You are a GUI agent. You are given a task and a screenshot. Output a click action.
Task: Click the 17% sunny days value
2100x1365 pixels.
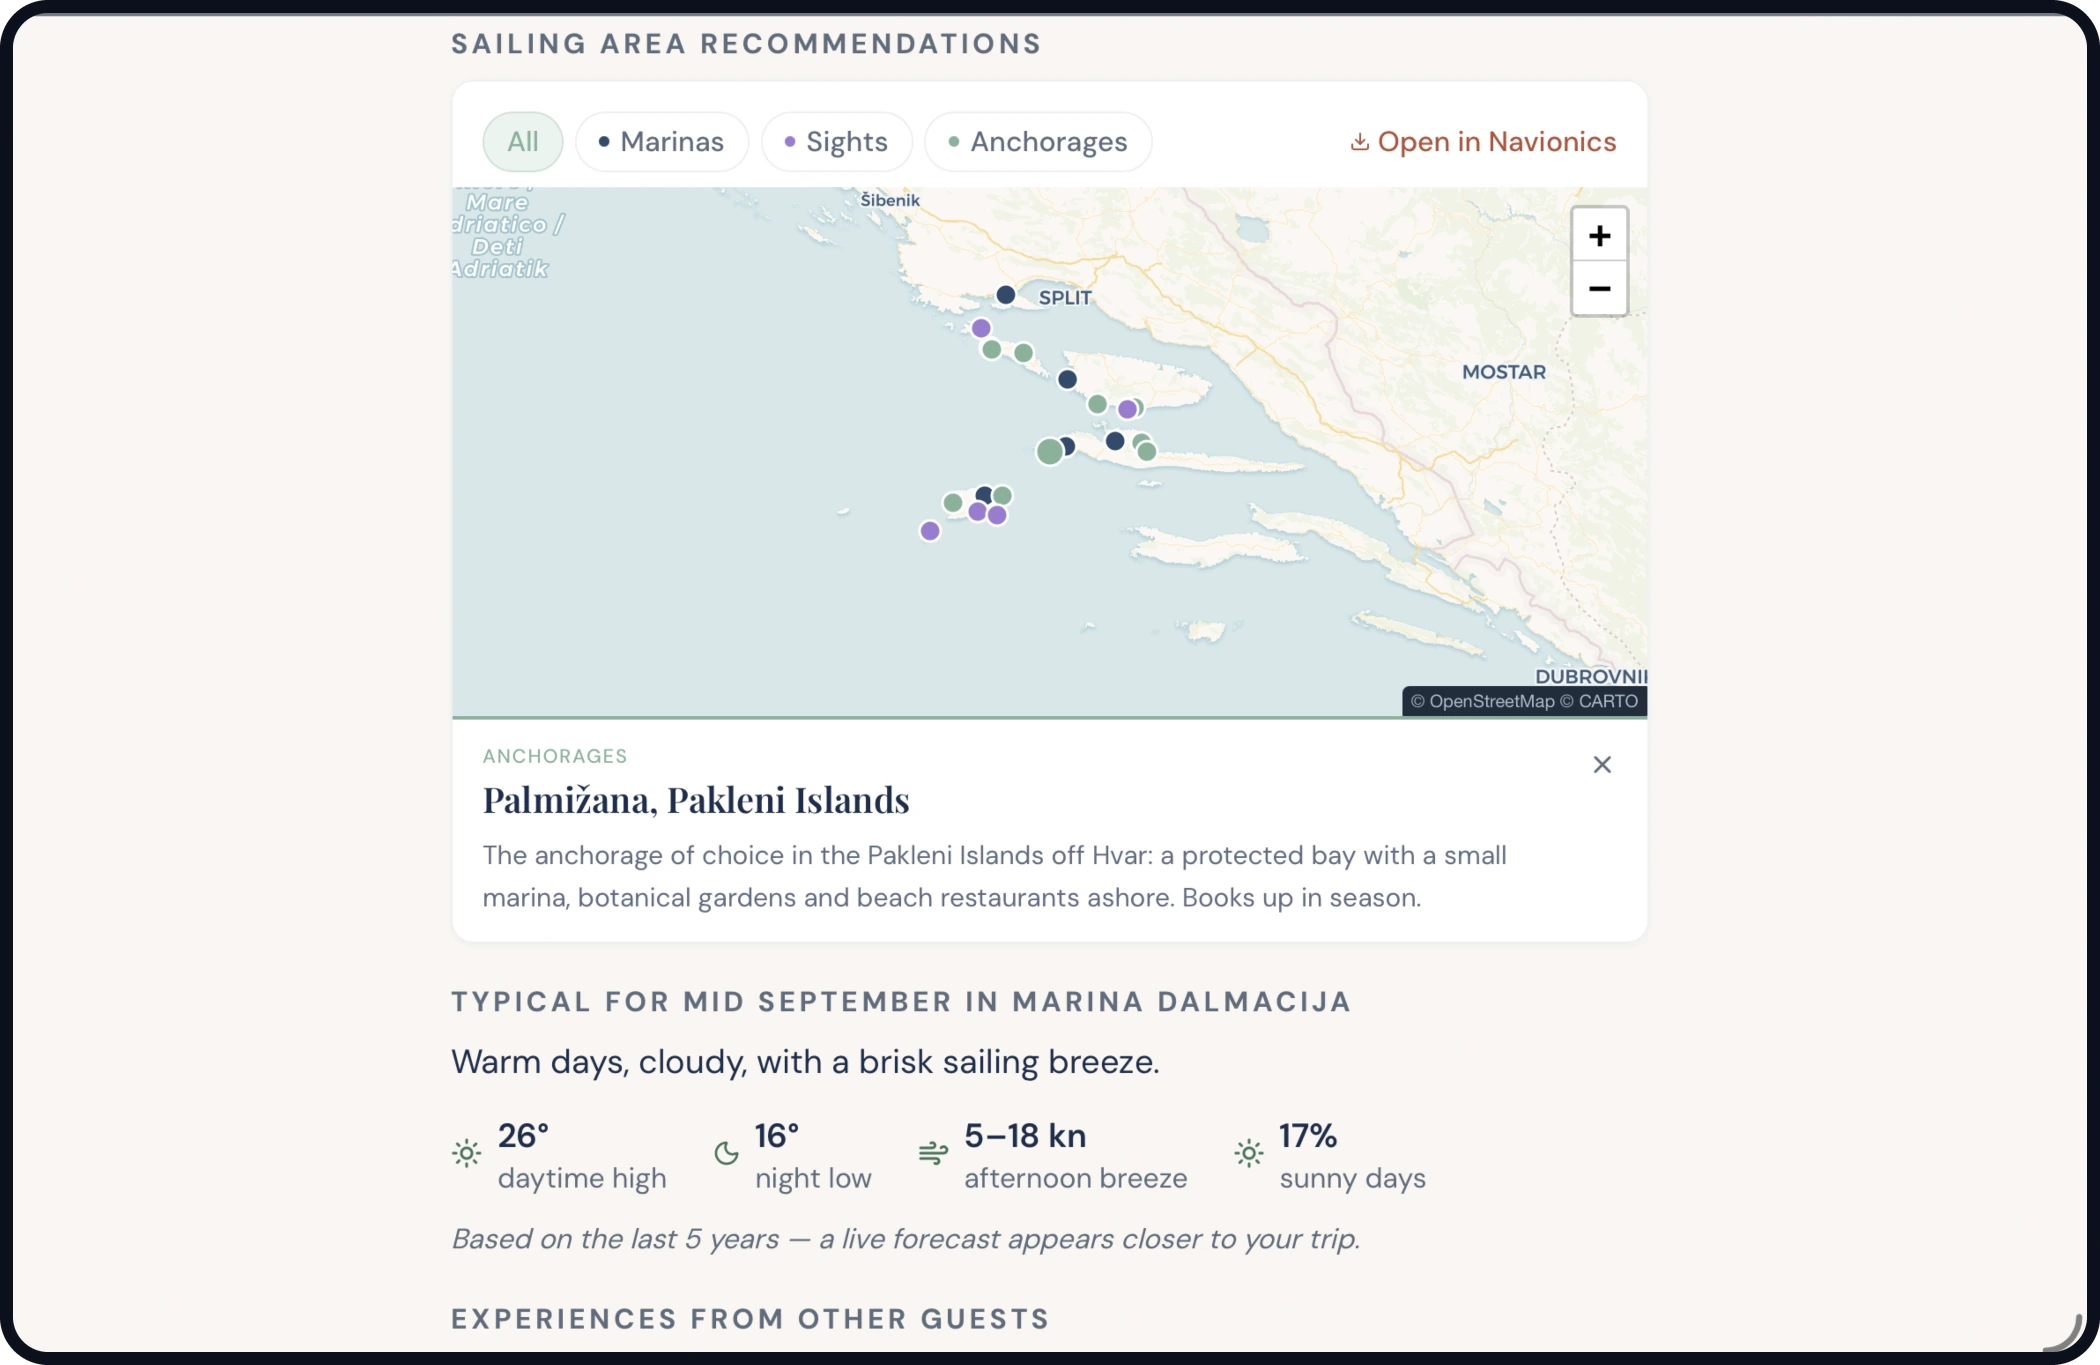[x=1308, y=1136]
